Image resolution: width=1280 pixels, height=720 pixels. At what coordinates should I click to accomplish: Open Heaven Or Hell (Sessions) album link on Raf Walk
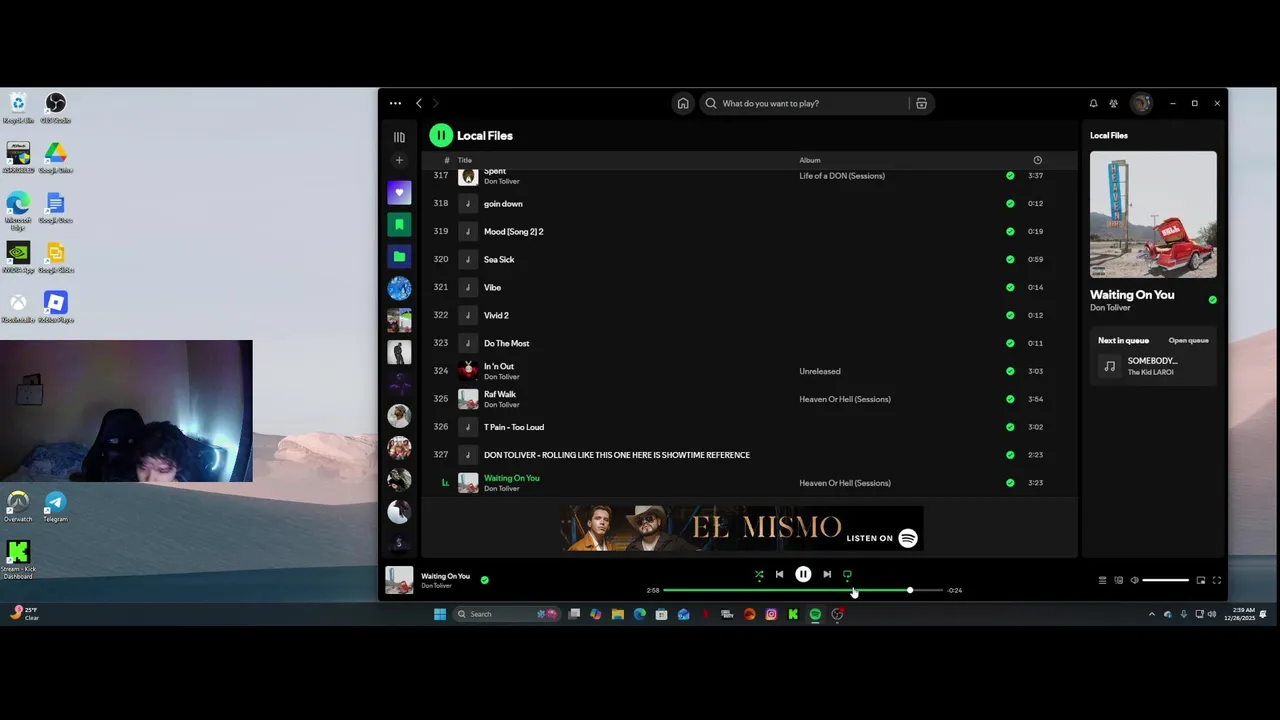tap(845, 399)
